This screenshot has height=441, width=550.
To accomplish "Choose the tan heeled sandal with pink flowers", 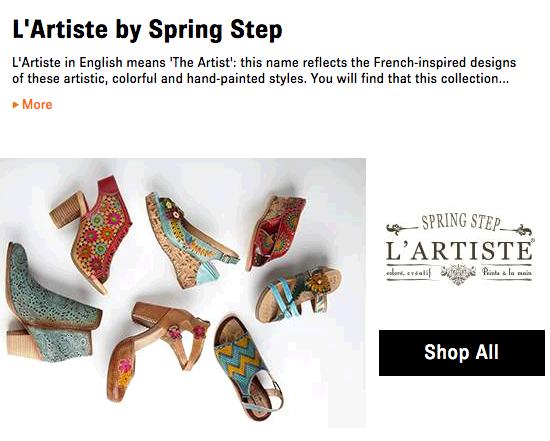I will (158, 349).
